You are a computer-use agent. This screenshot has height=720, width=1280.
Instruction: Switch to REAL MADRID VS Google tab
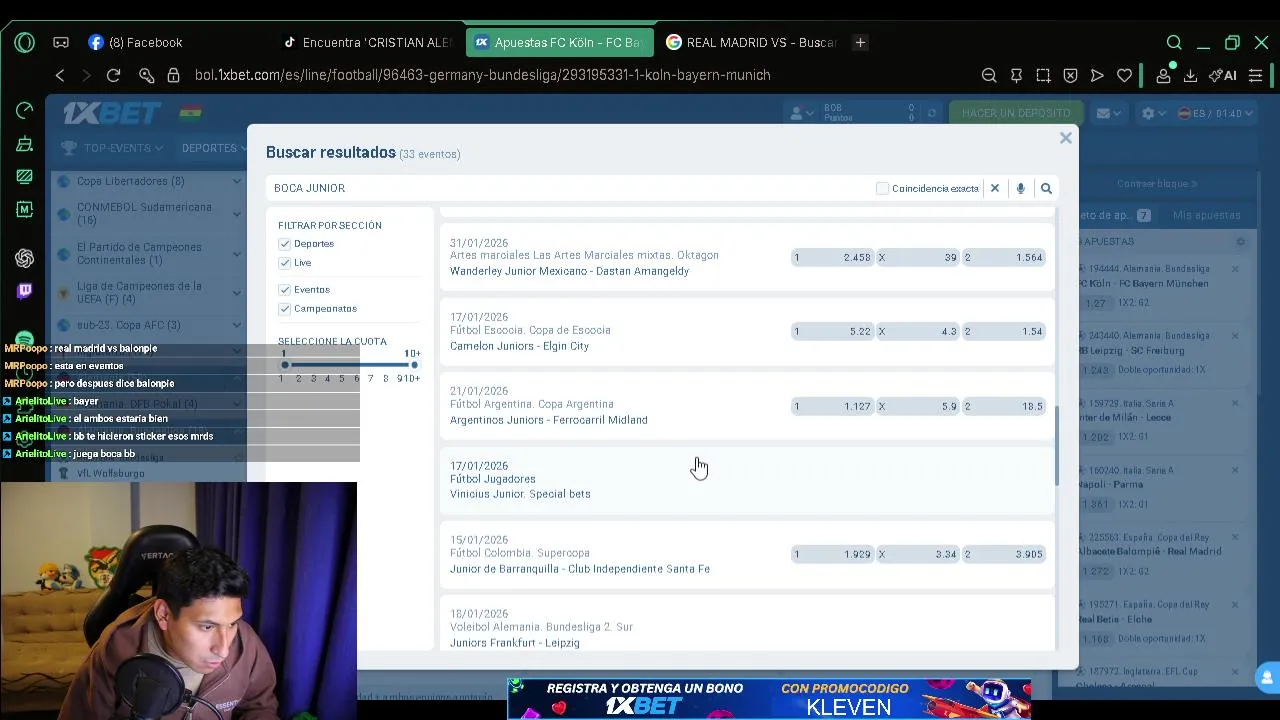[x=750, y=42]
